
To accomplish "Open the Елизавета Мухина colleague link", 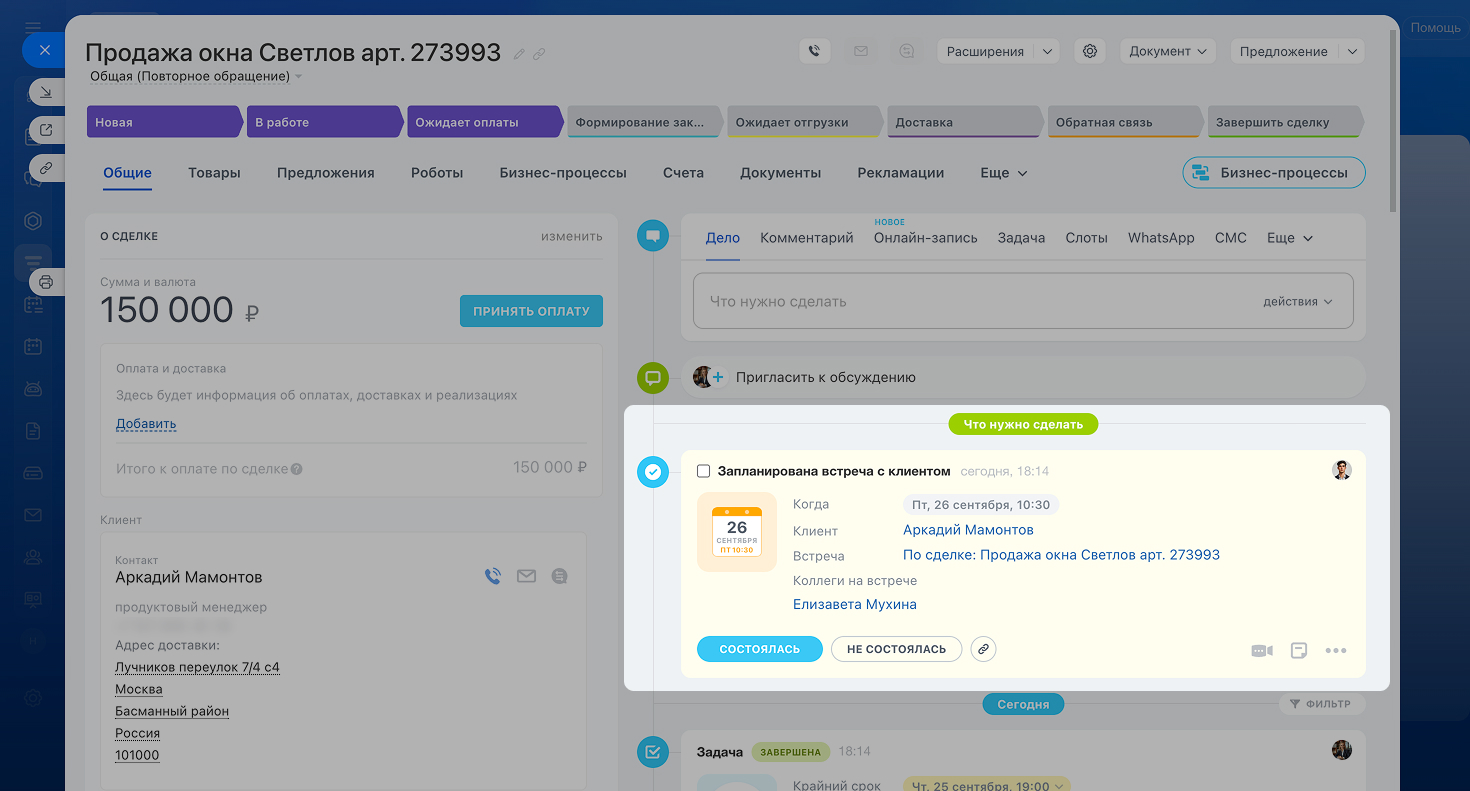I will tap(854, 604).
